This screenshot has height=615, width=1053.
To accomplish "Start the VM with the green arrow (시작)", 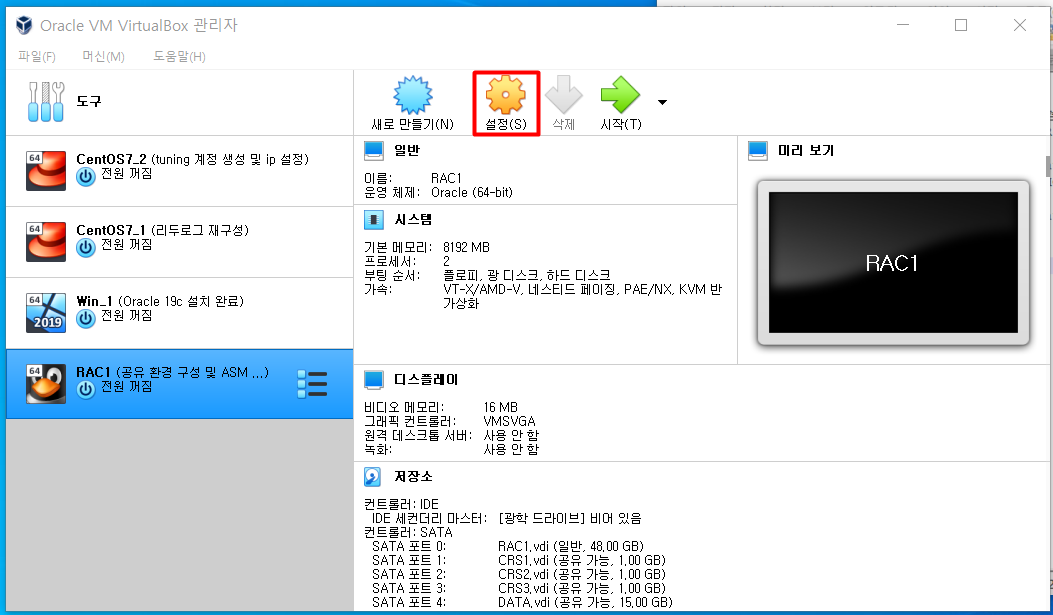I will coord(621,95).
